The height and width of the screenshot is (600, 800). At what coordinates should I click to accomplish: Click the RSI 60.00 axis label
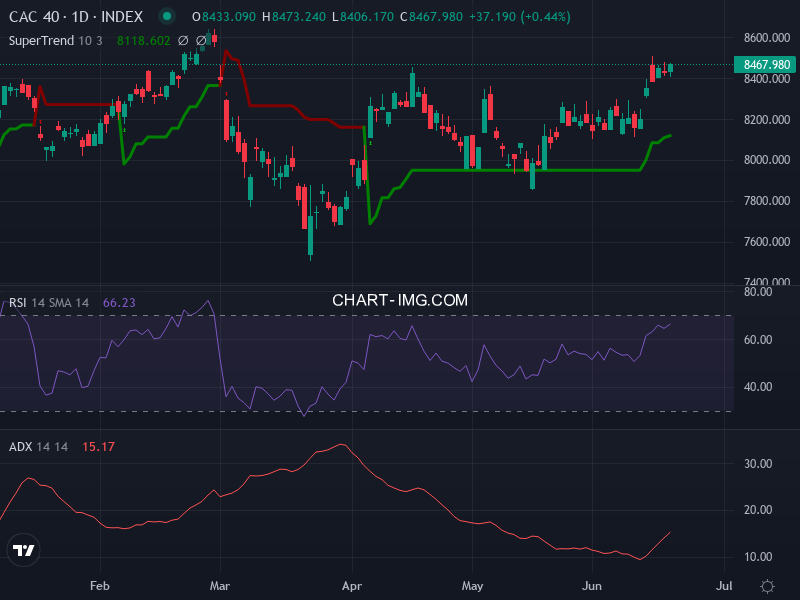click(758, 340)
